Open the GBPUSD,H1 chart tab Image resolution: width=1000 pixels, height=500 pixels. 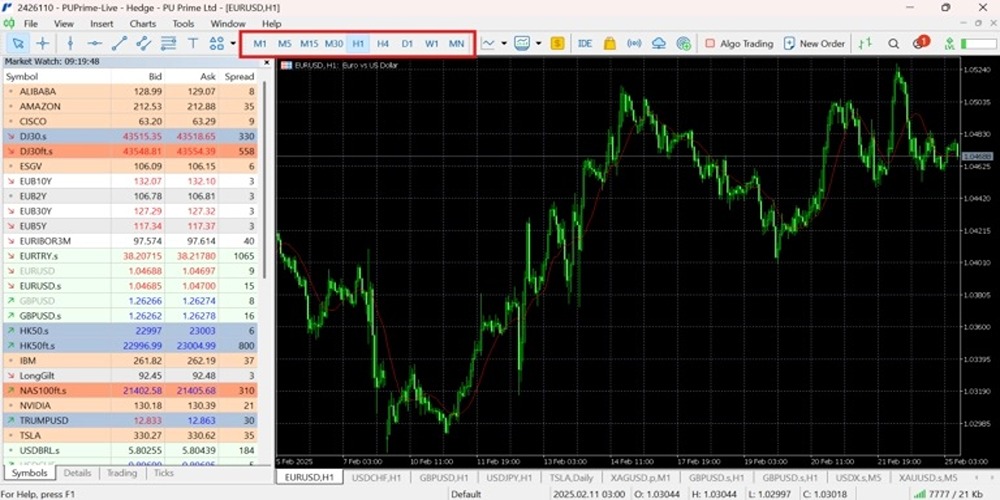click(x=443, y=477)
